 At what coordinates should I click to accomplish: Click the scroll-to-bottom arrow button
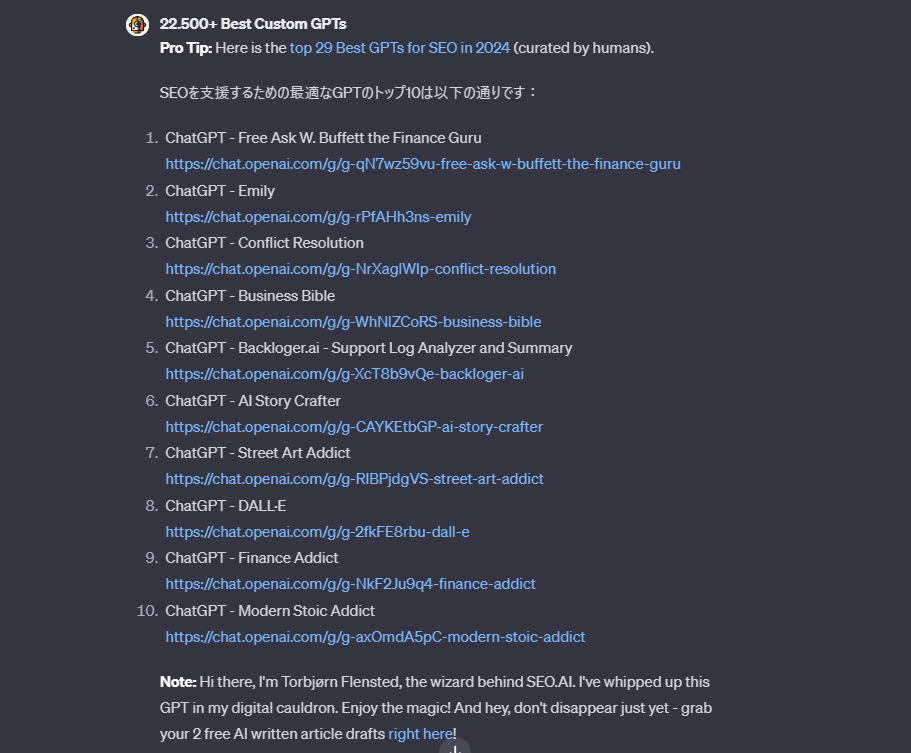455,746
